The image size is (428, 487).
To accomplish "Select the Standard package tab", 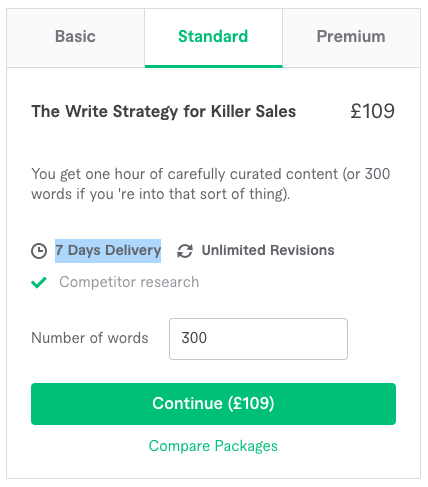I will point(213,38).
